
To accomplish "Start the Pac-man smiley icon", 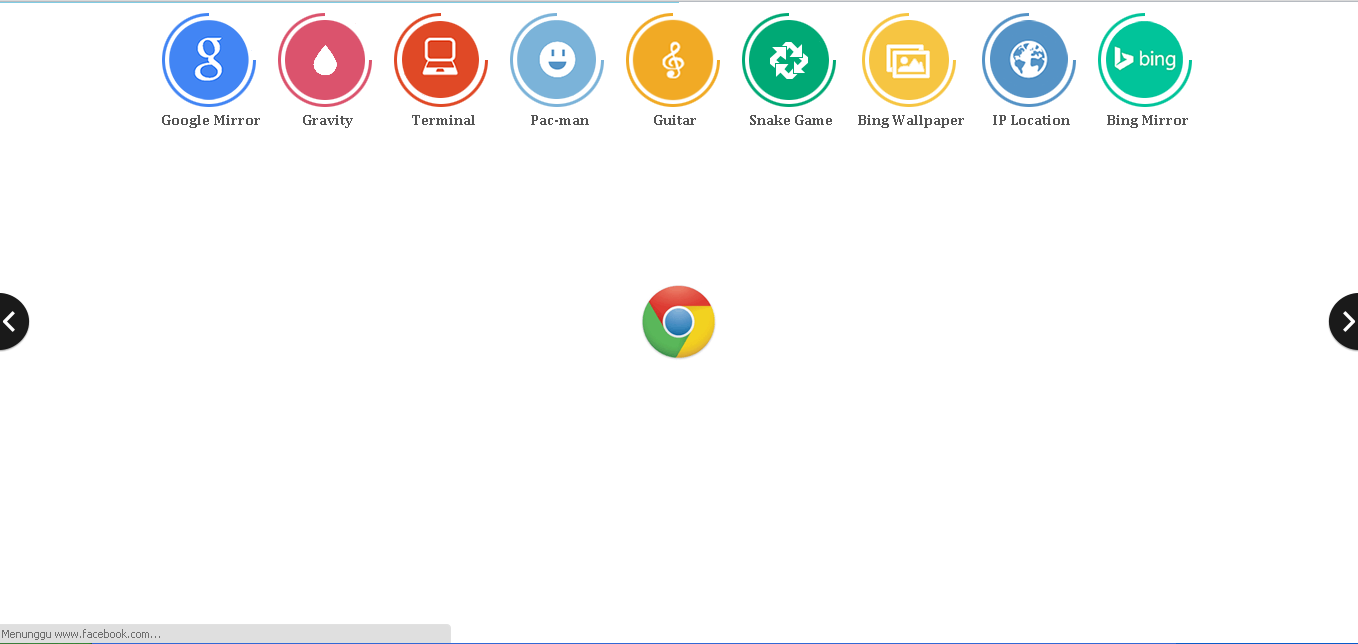I will coord(557,60).
